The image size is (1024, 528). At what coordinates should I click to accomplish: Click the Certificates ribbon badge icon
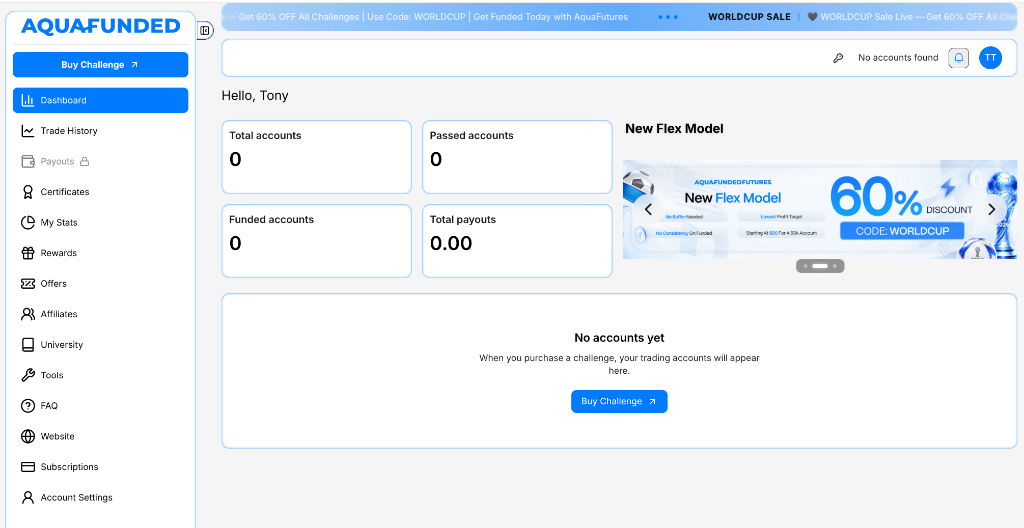click(27, 192)
